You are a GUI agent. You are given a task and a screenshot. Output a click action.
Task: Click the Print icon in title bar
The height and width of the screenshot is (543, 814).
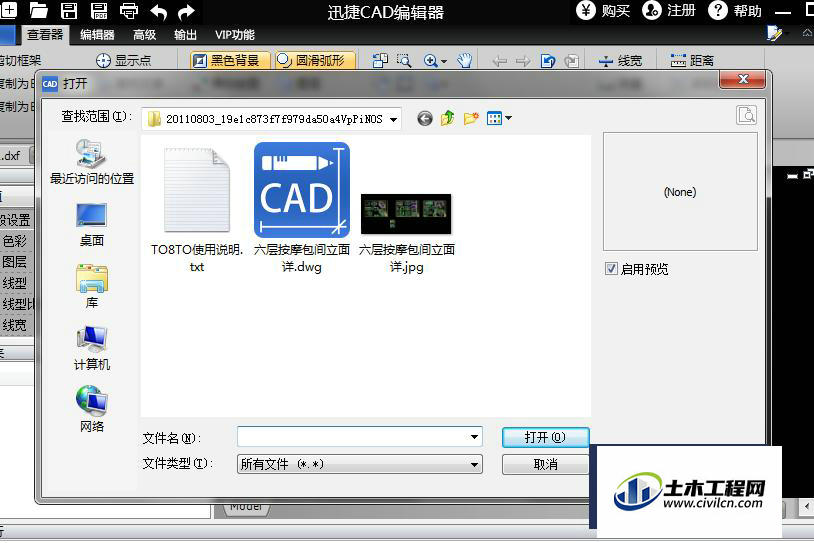129,10
